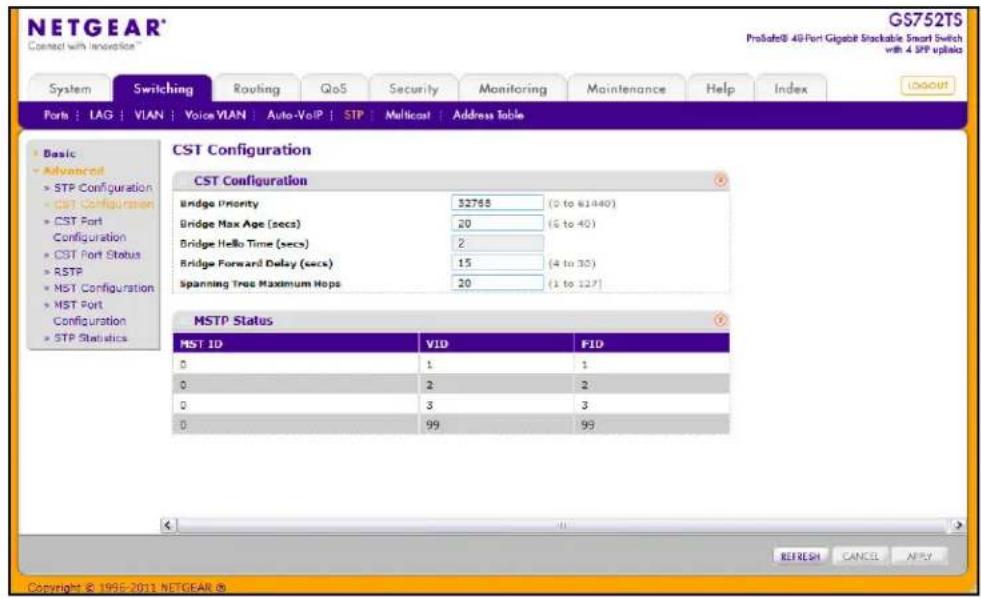Click the NETGEAR logo
The image size is (981, 598).
point(97,28)
